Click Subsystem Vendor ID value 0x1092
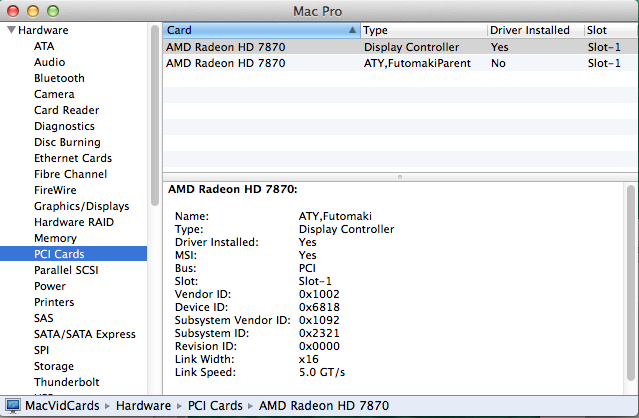The width and height of the screenshot is (639, 418). click(319, 320)
